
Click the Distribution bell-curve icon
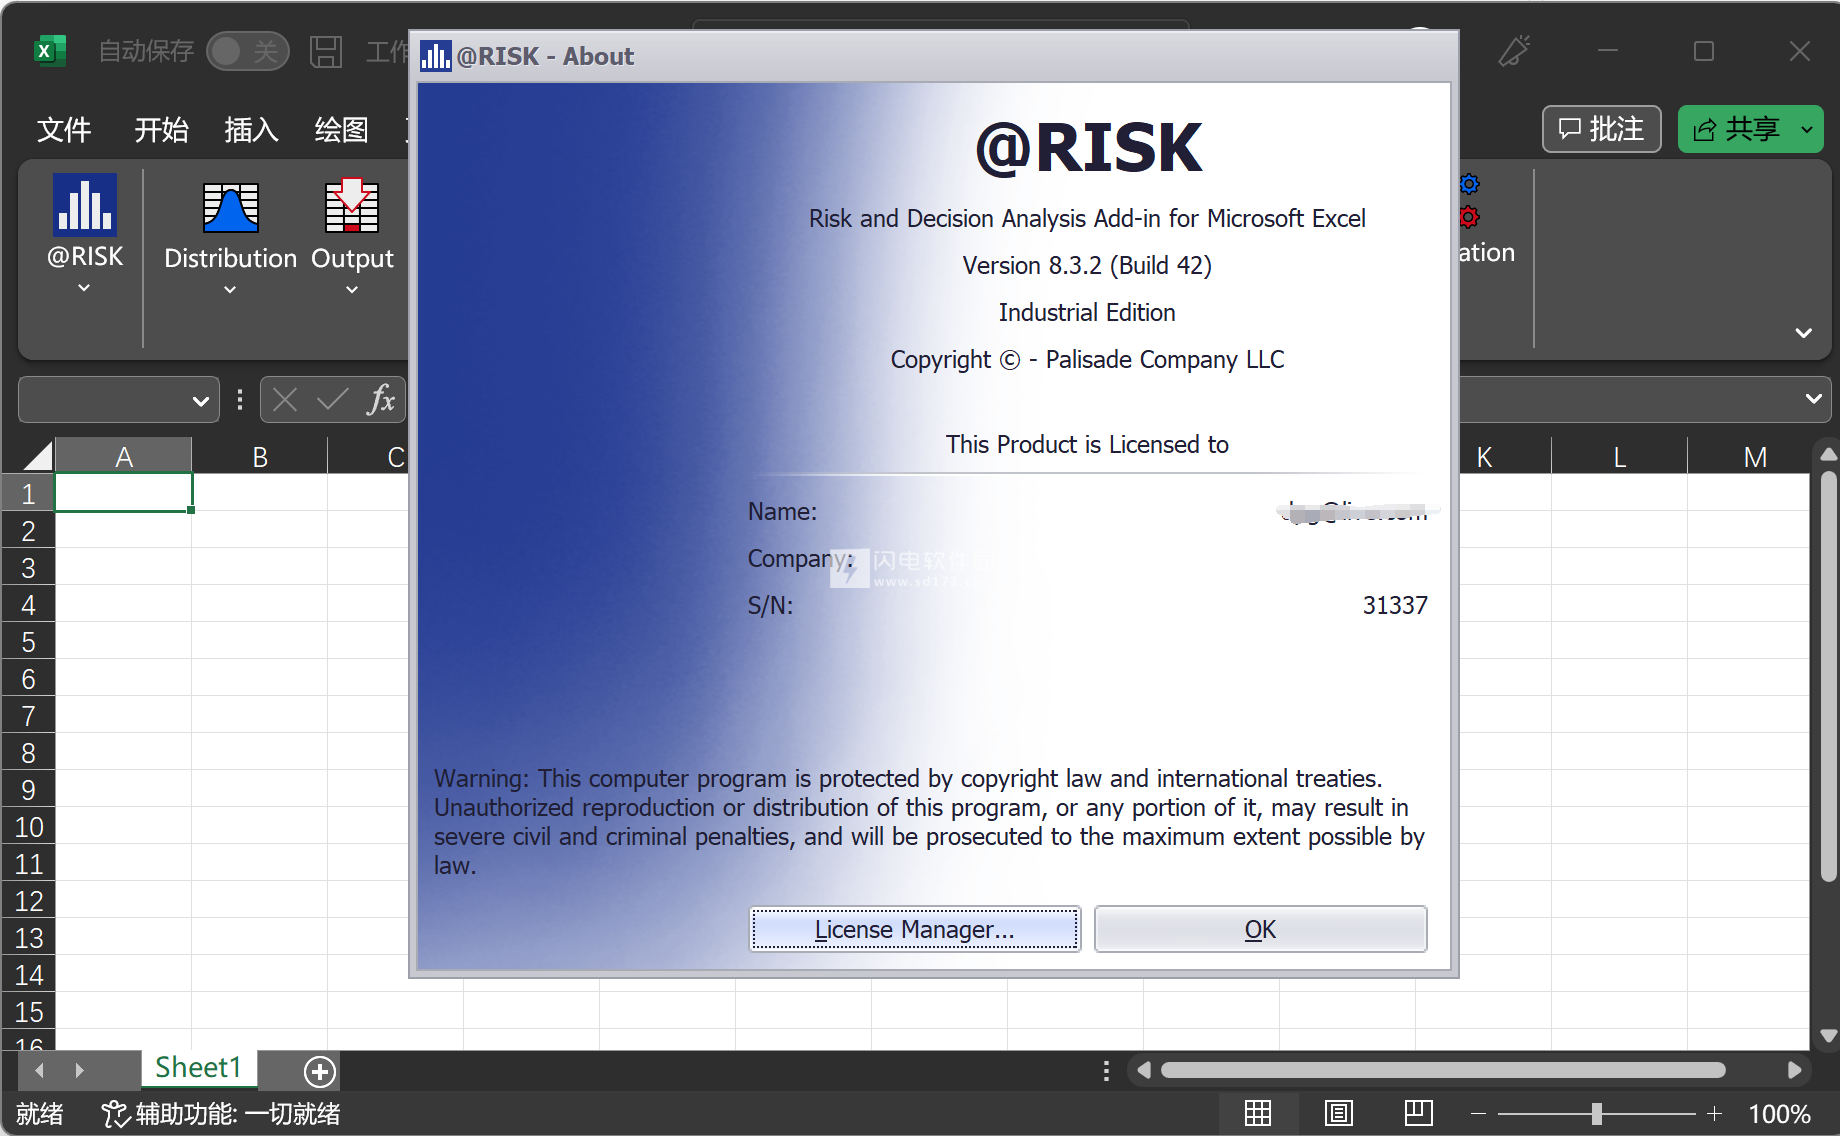coord(231,208)
